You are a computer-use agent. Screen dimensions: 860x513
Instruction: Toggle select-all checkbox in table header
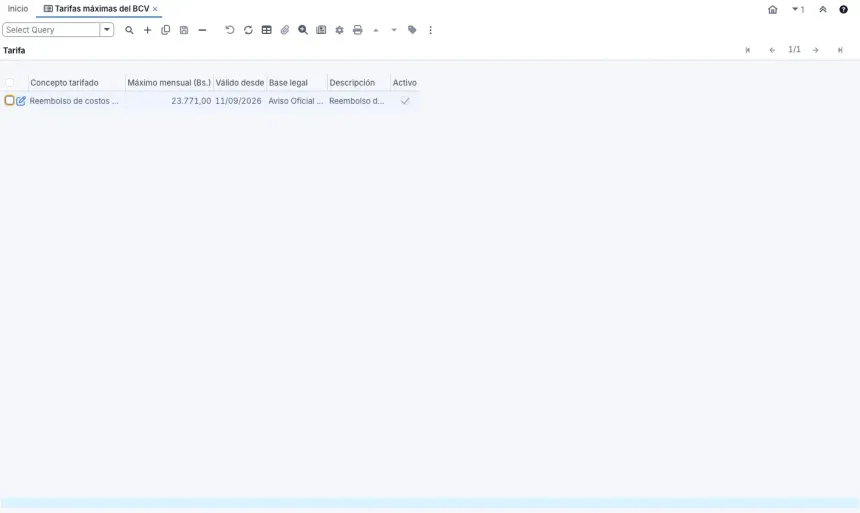coord(10,82)
